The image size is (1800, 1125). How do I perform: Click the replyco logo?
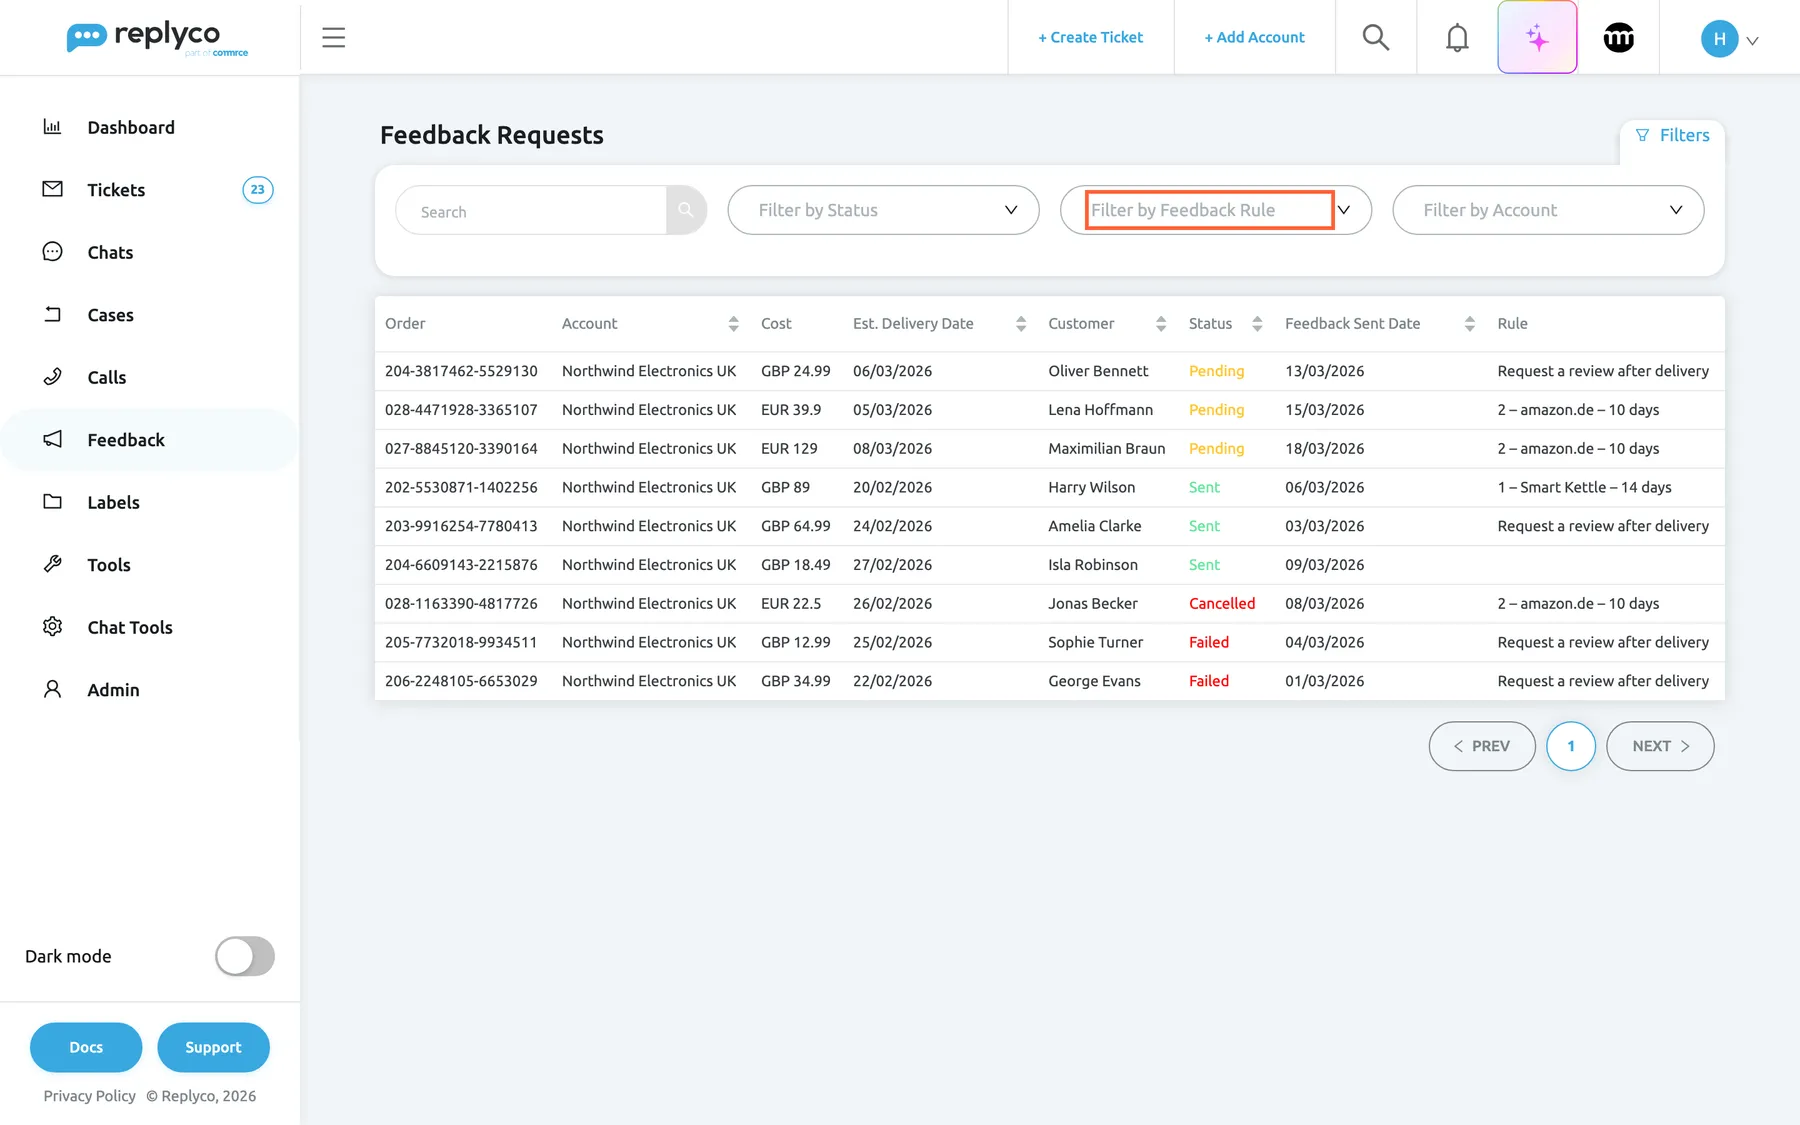pos(157,38)
